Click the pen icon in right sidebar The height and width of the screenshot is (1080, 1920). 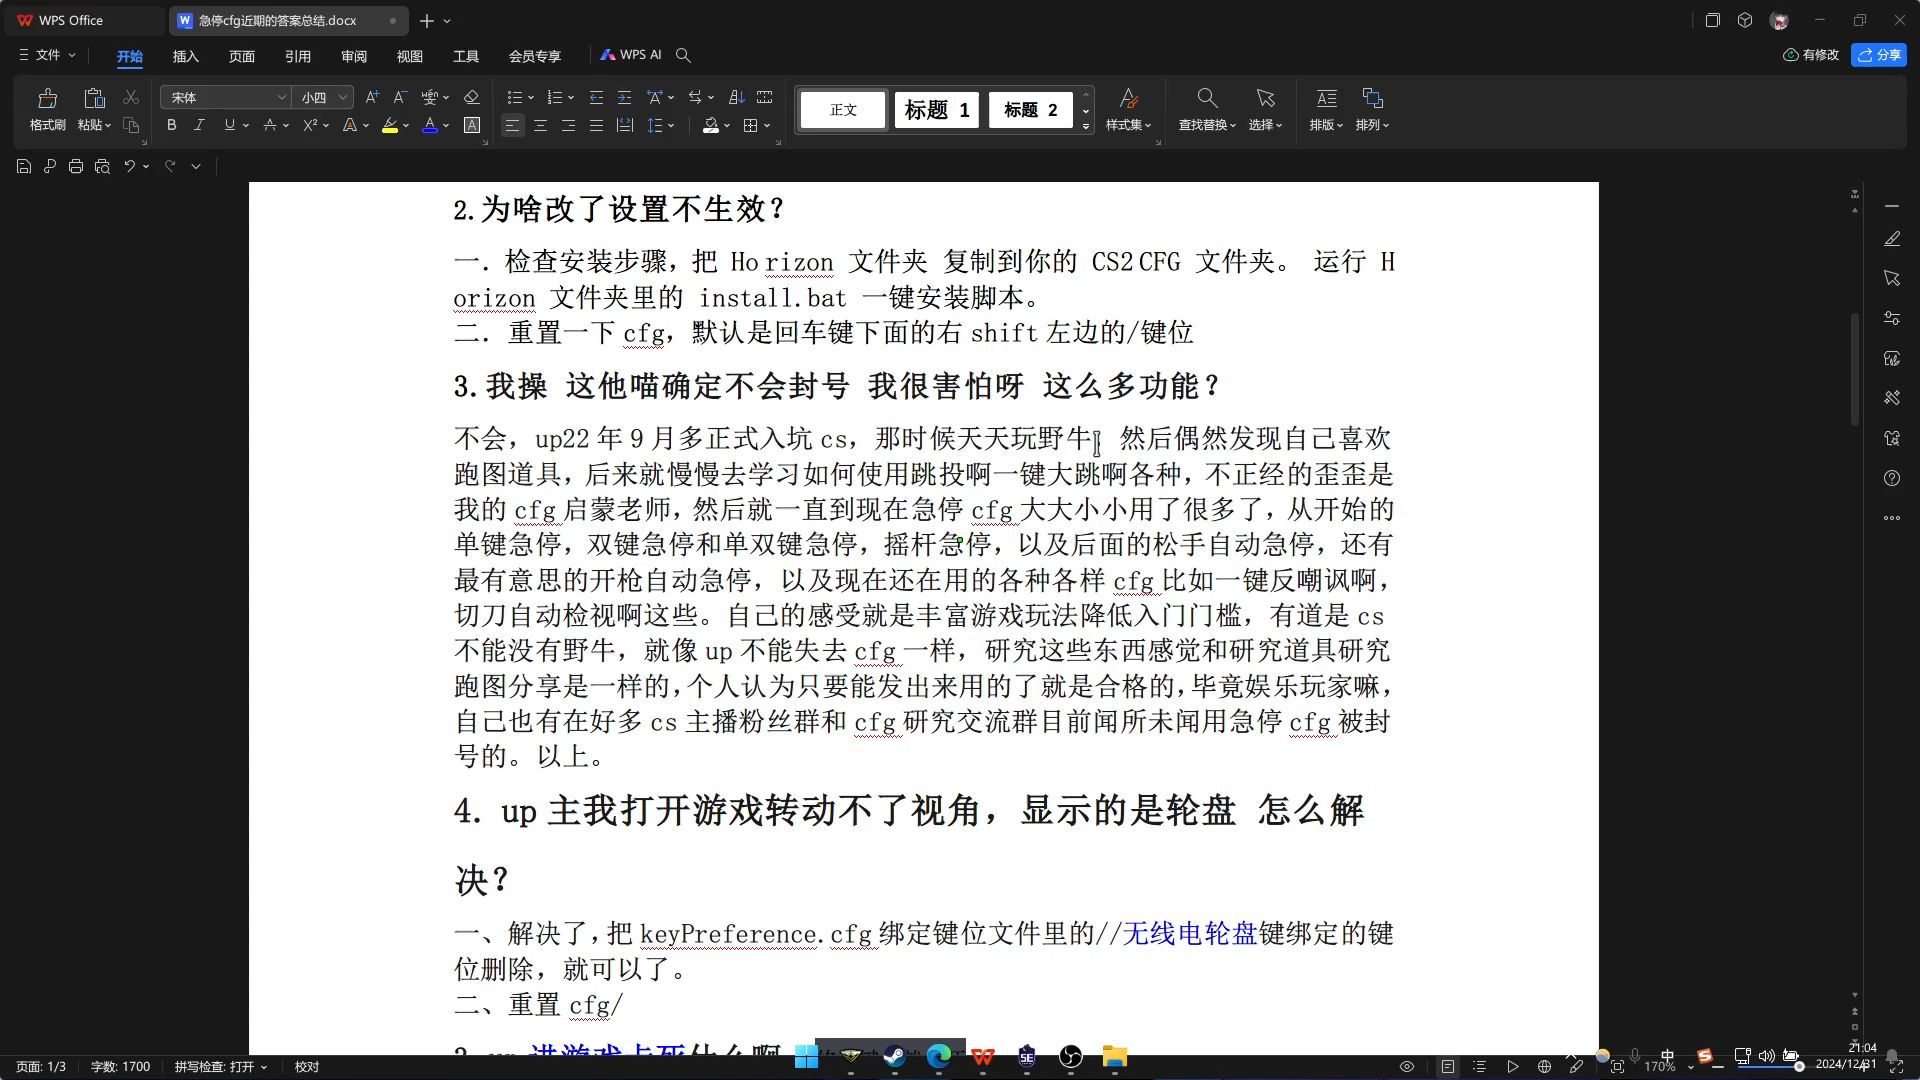[x=1892, y=239]
